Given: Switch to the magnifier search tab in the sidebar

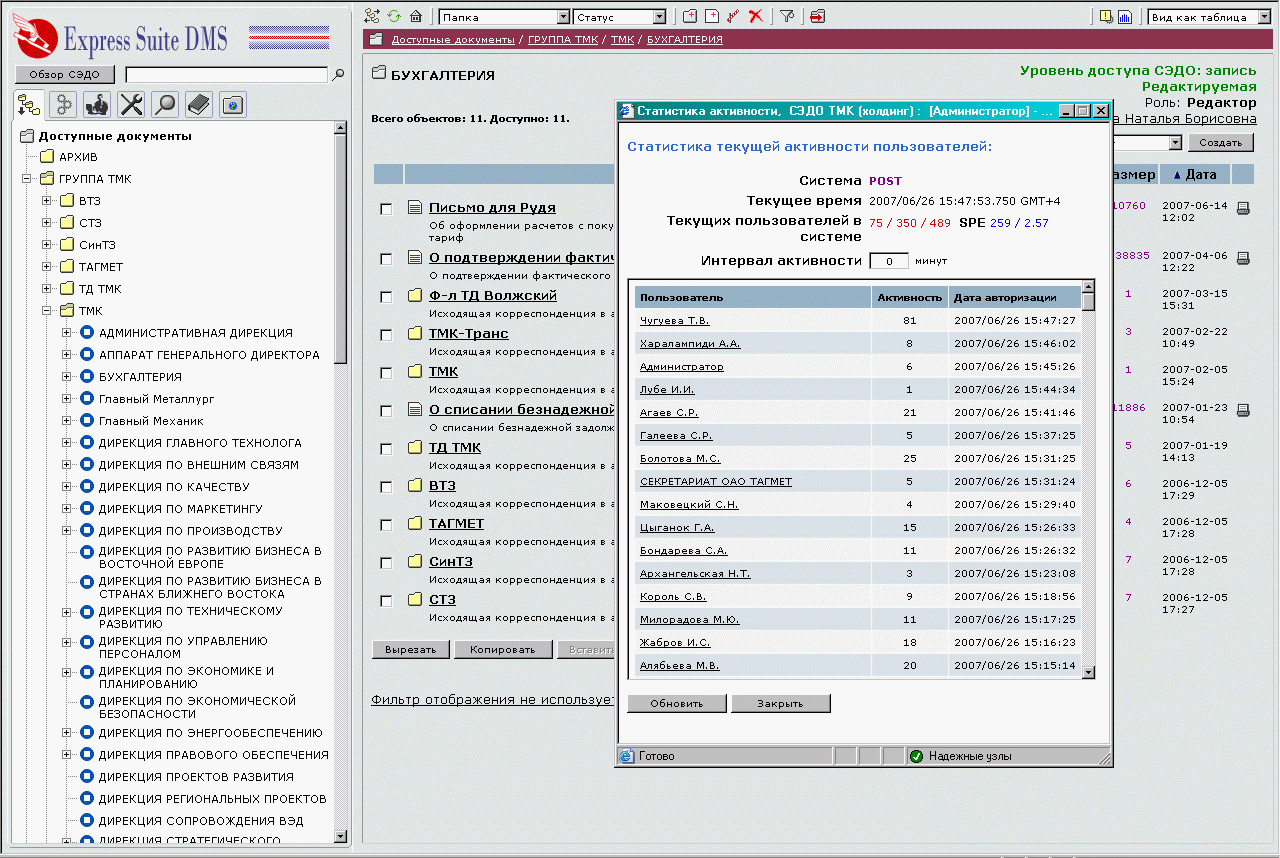Looking at the screenshot, I should tap(165, 104).
